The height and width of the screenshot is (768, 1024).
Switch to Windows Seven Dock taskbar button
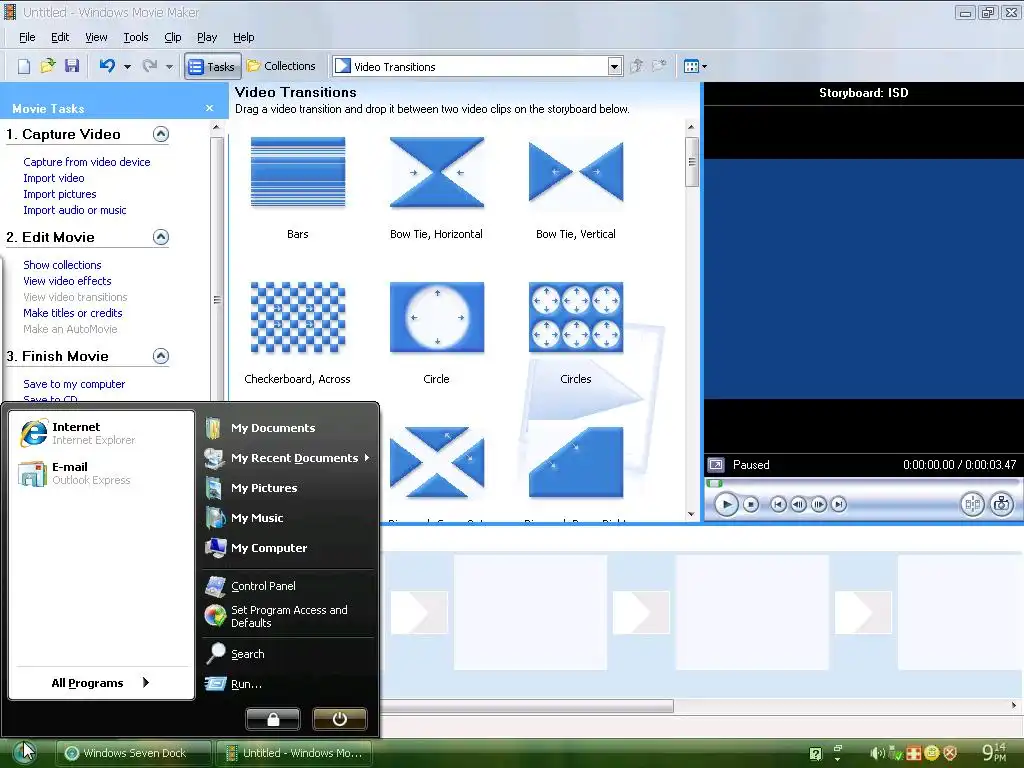[x=135, y=753]
